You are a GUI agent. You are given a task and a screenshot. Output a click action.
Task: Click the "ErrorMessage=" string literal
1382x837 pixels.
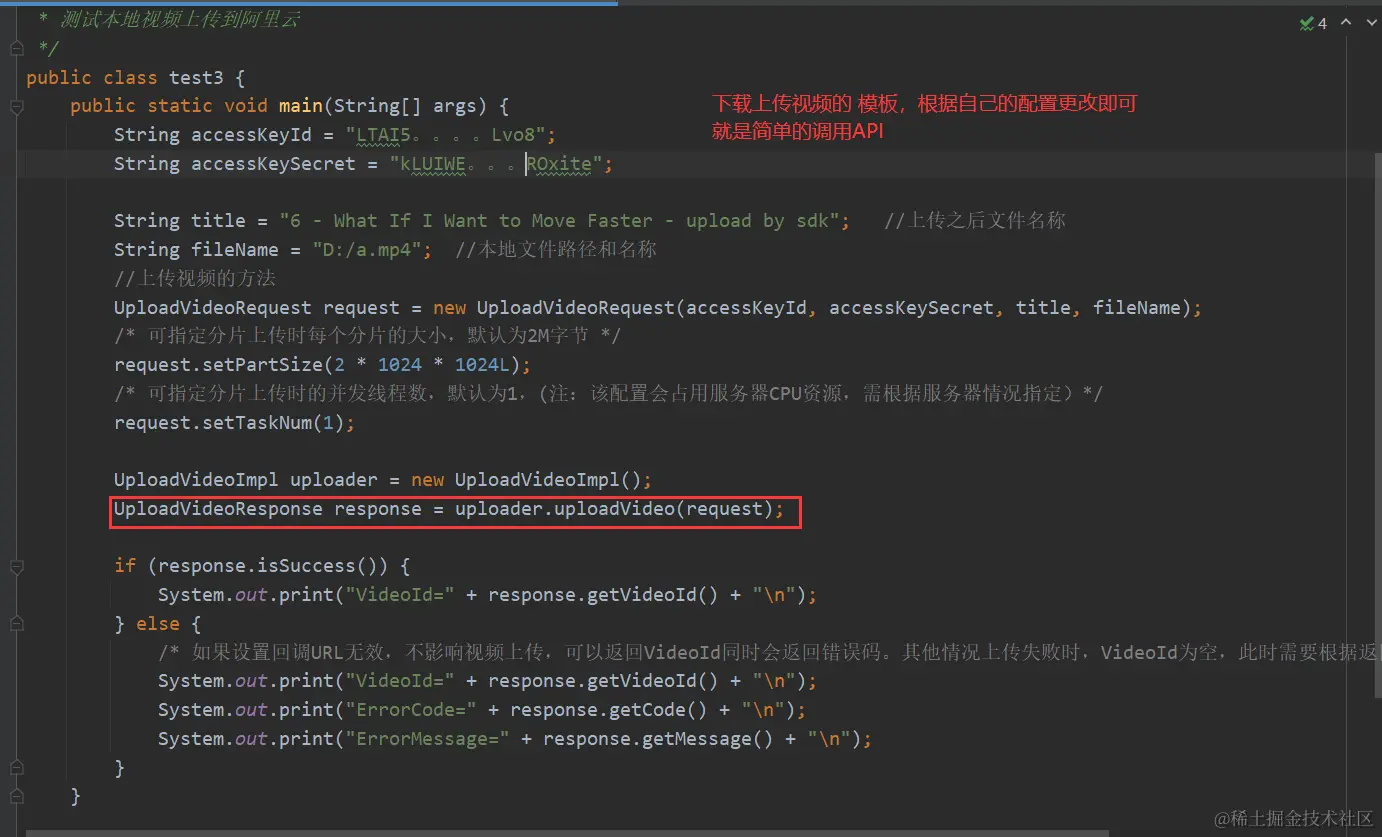[427, 739]
